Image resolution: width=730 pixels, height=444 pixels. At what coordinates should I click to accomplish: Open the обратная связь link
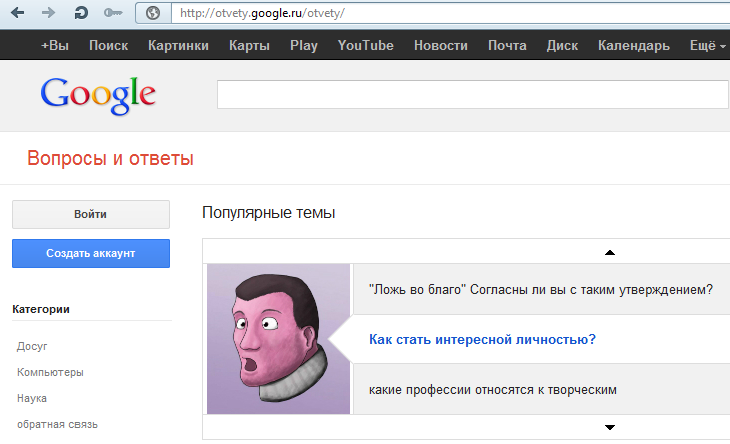point(57,424)
